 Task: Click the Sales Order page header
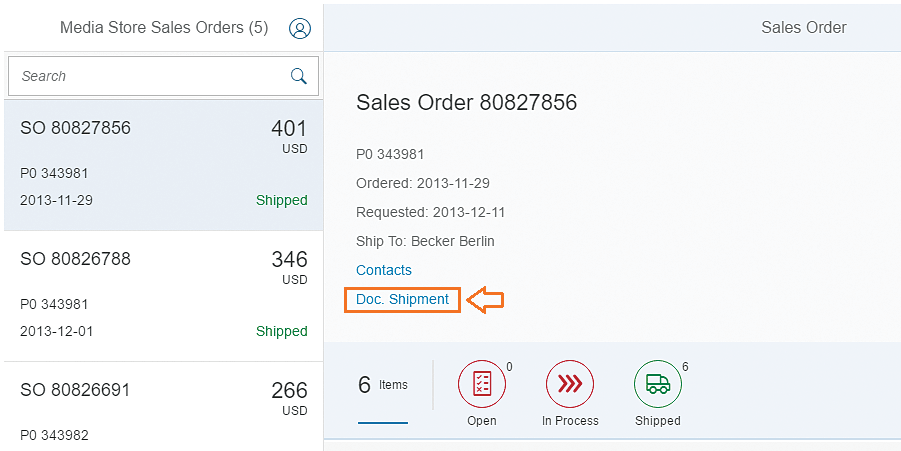[803, 27]
